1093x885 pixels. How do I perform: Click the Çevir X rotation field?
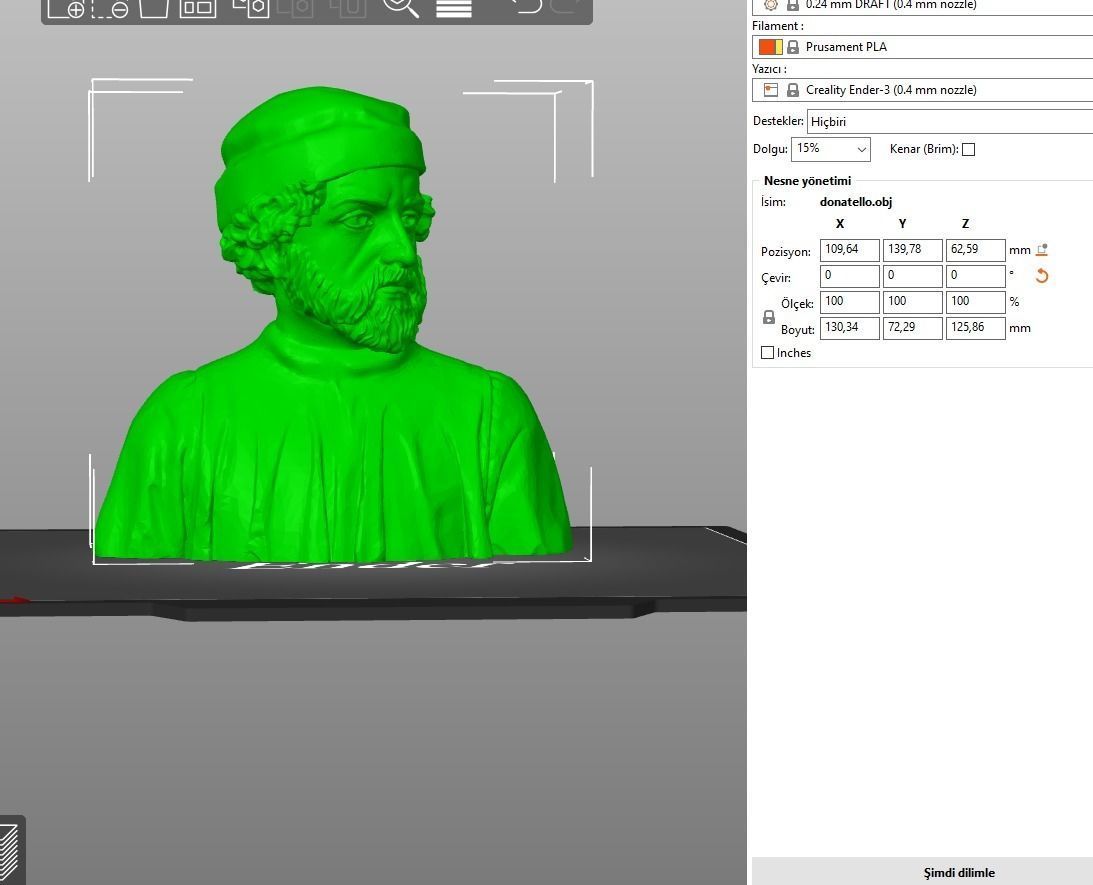[x=850, y=276]
